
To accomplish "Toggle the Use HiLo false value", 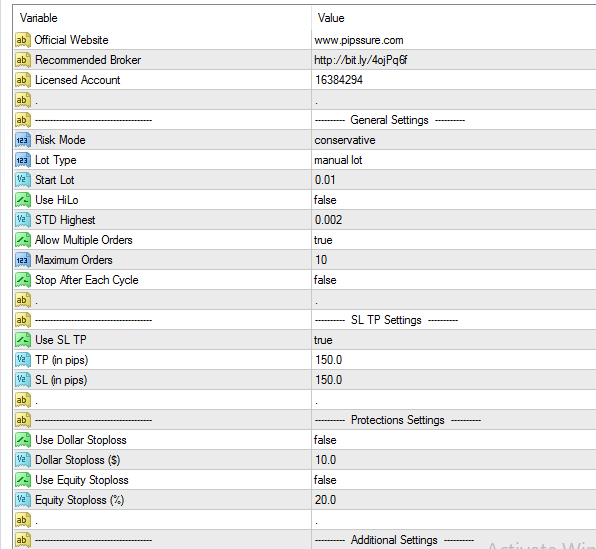I will pyautogui.click(x=454, y=200).
